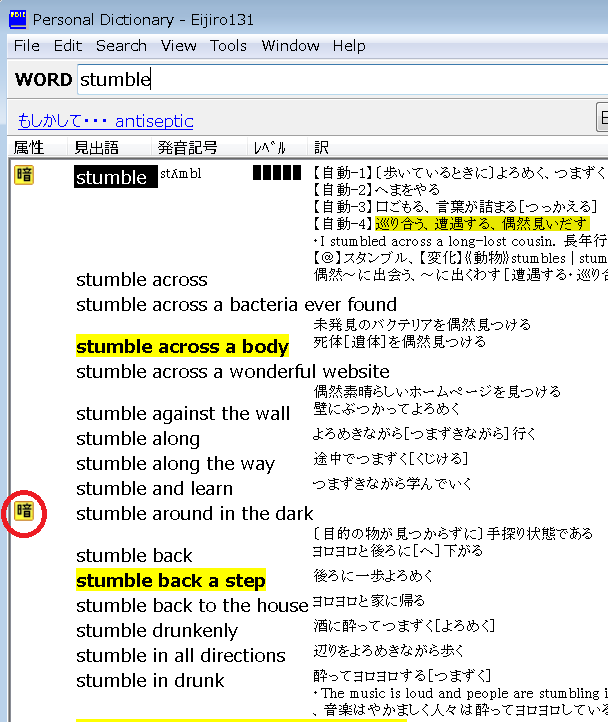Click the pronunciation stʌ́mbl text
The height and width of the screenshot is (722, 608).
click(181, 174)
